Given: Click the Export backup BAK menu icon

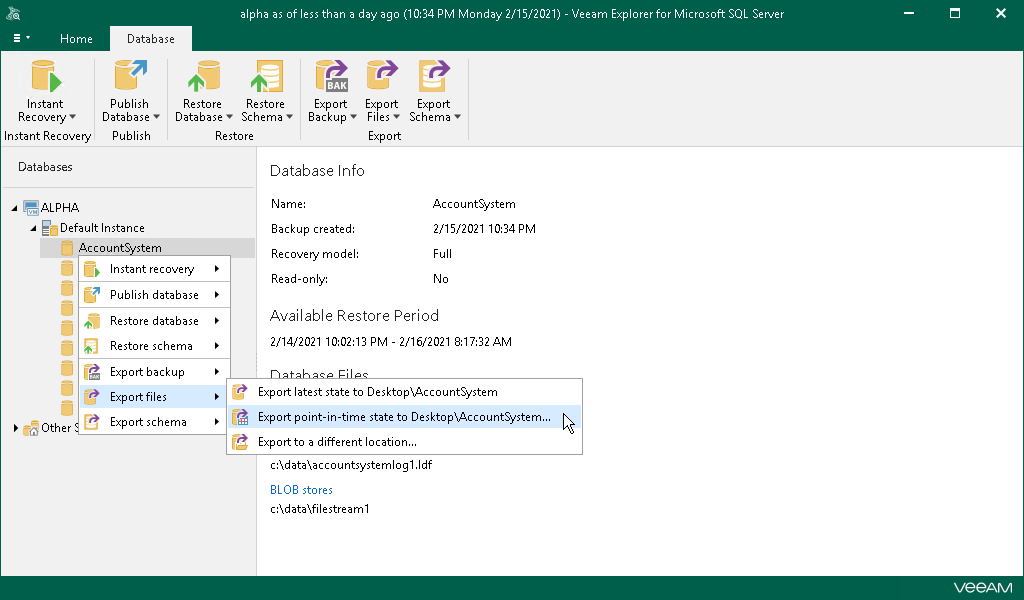Looking at the screenshot, I should [92, 372].
